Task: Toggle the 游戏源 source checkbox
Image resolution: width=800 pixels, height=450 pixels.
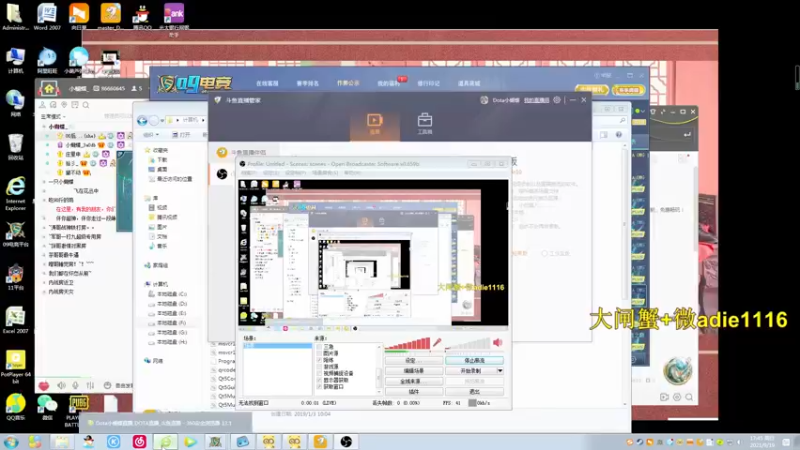Action: pyautogui.click(x=319, y=366)
